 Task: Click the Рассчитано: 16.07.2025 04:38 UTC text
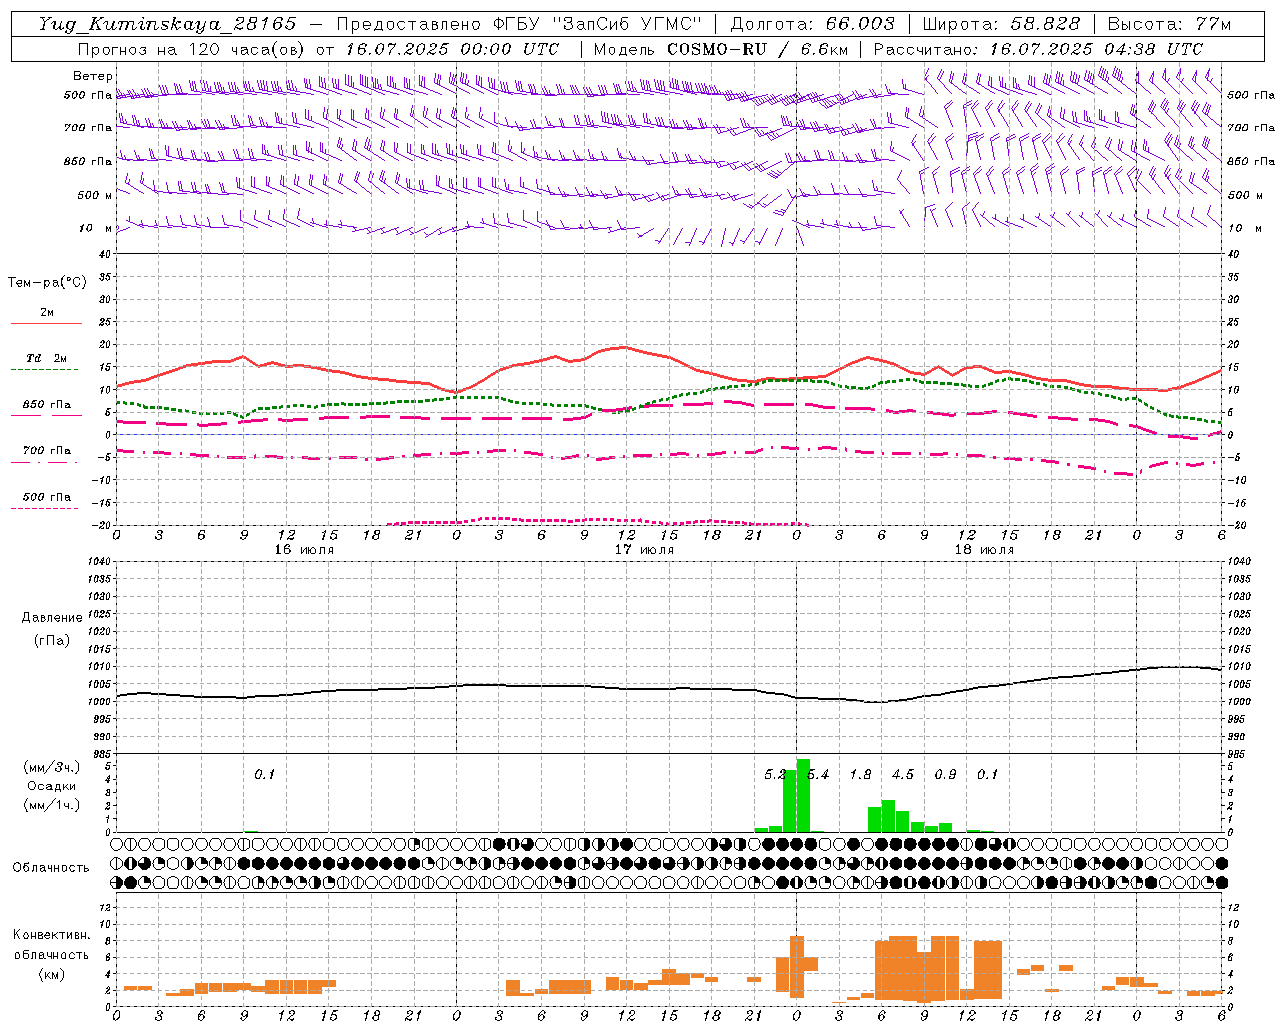tap(1038, 49)
